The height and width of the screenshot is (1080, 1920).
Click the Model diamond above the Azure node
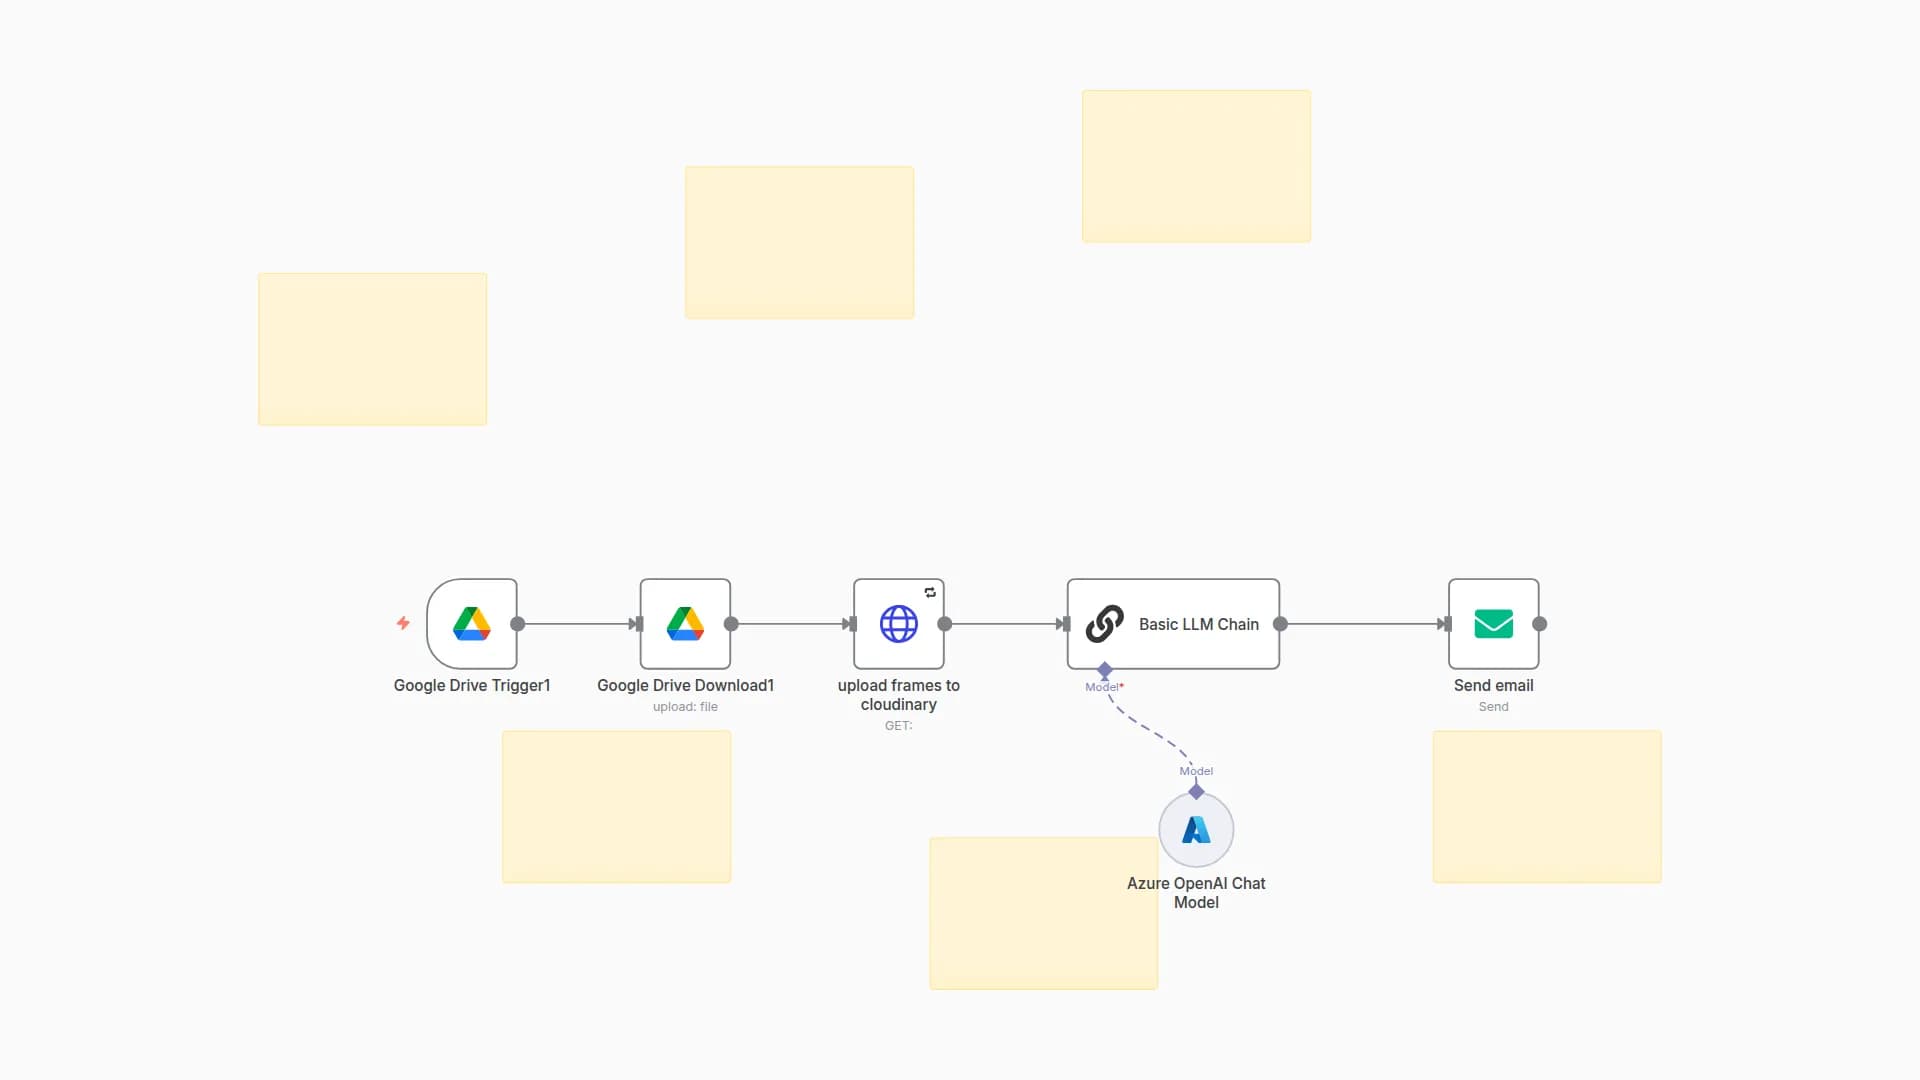1196,791
